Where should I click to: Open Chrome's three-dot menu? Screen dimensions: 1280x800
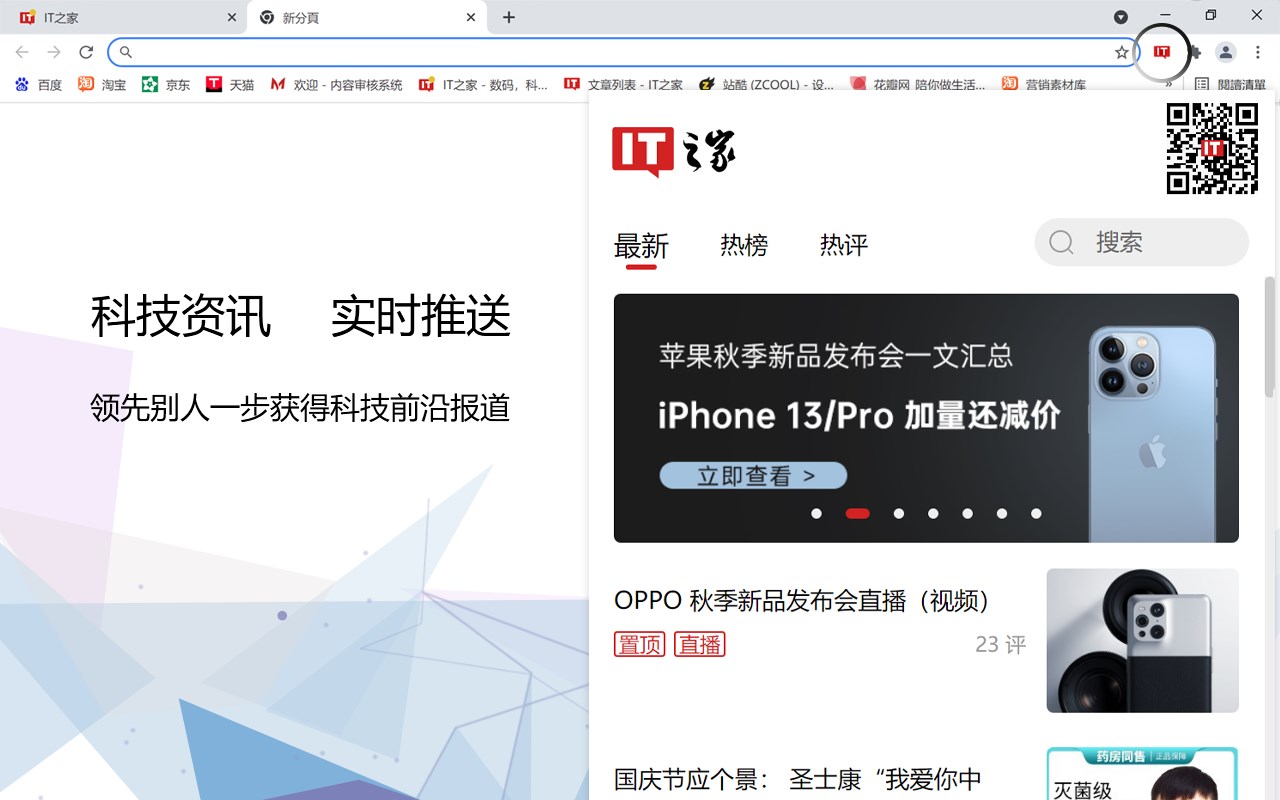point(1258,52)
